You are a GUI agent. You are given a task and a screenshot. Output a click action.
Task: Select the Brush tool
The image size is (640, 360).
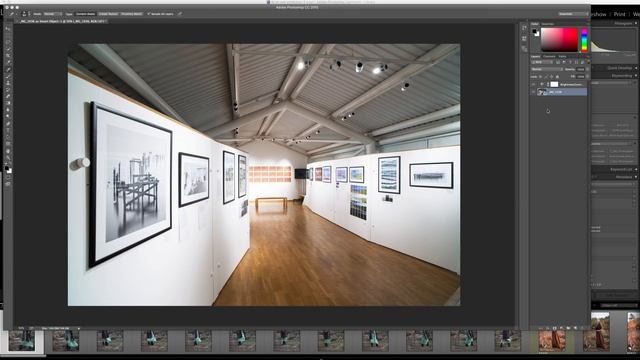click(8, 76)
